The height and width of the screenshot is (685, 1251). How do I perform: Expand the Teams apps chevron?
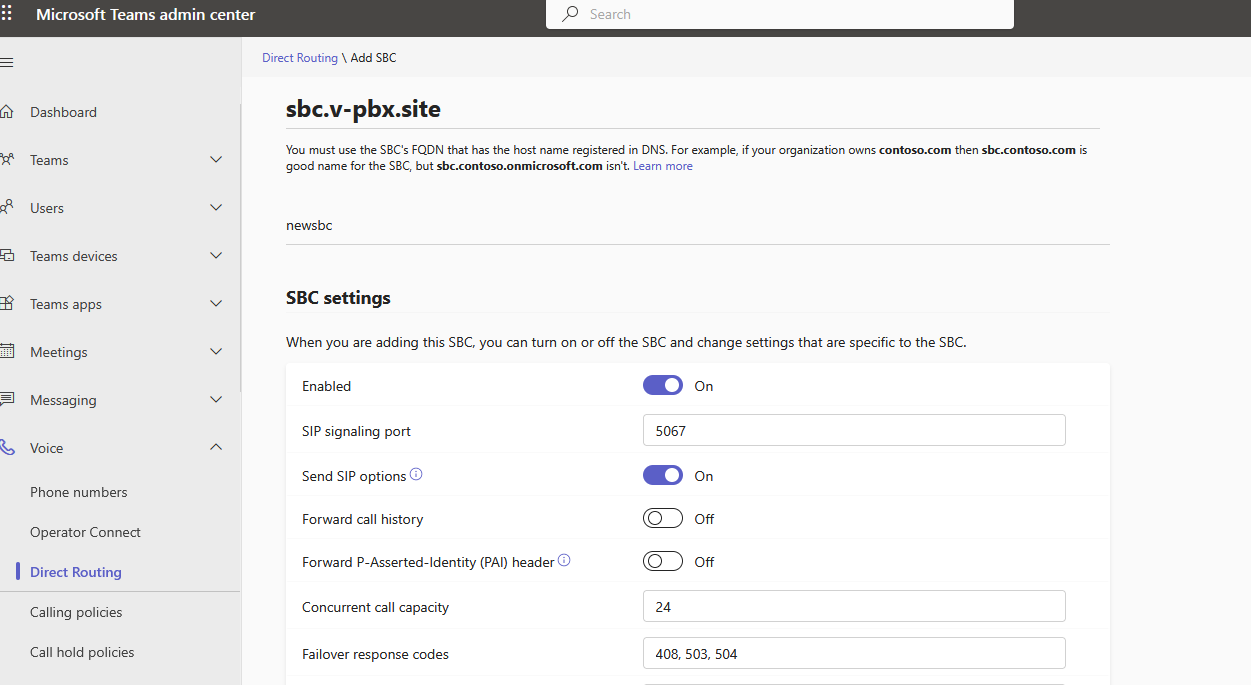(216, 304)
